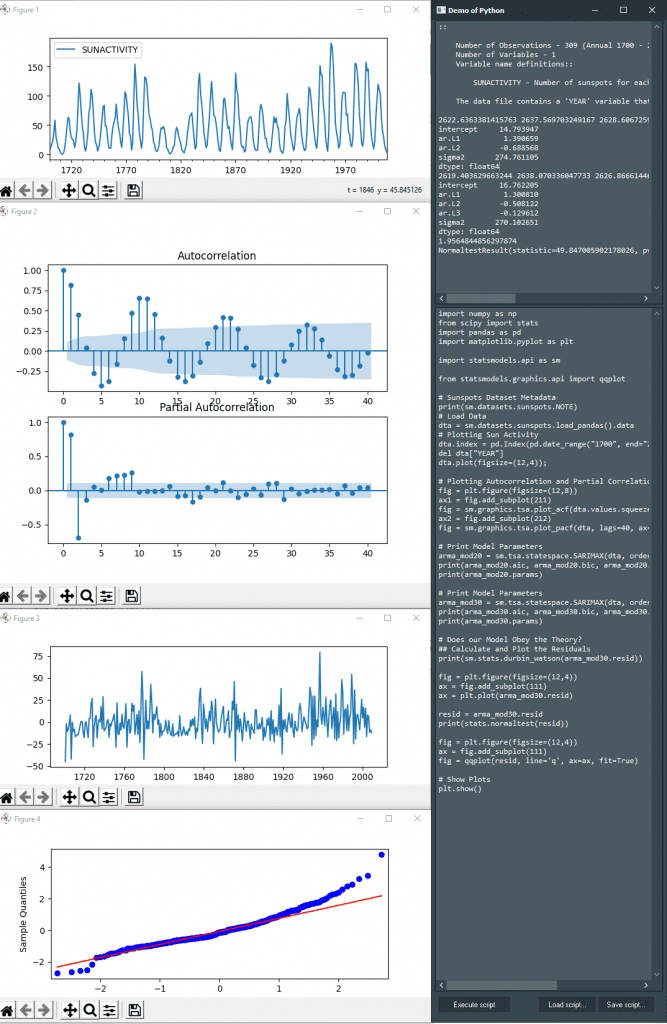The height and width of the screenshot is (1024, 667).
Task: Open Configure subplots in Figure 1
Action: click(108, 191)
